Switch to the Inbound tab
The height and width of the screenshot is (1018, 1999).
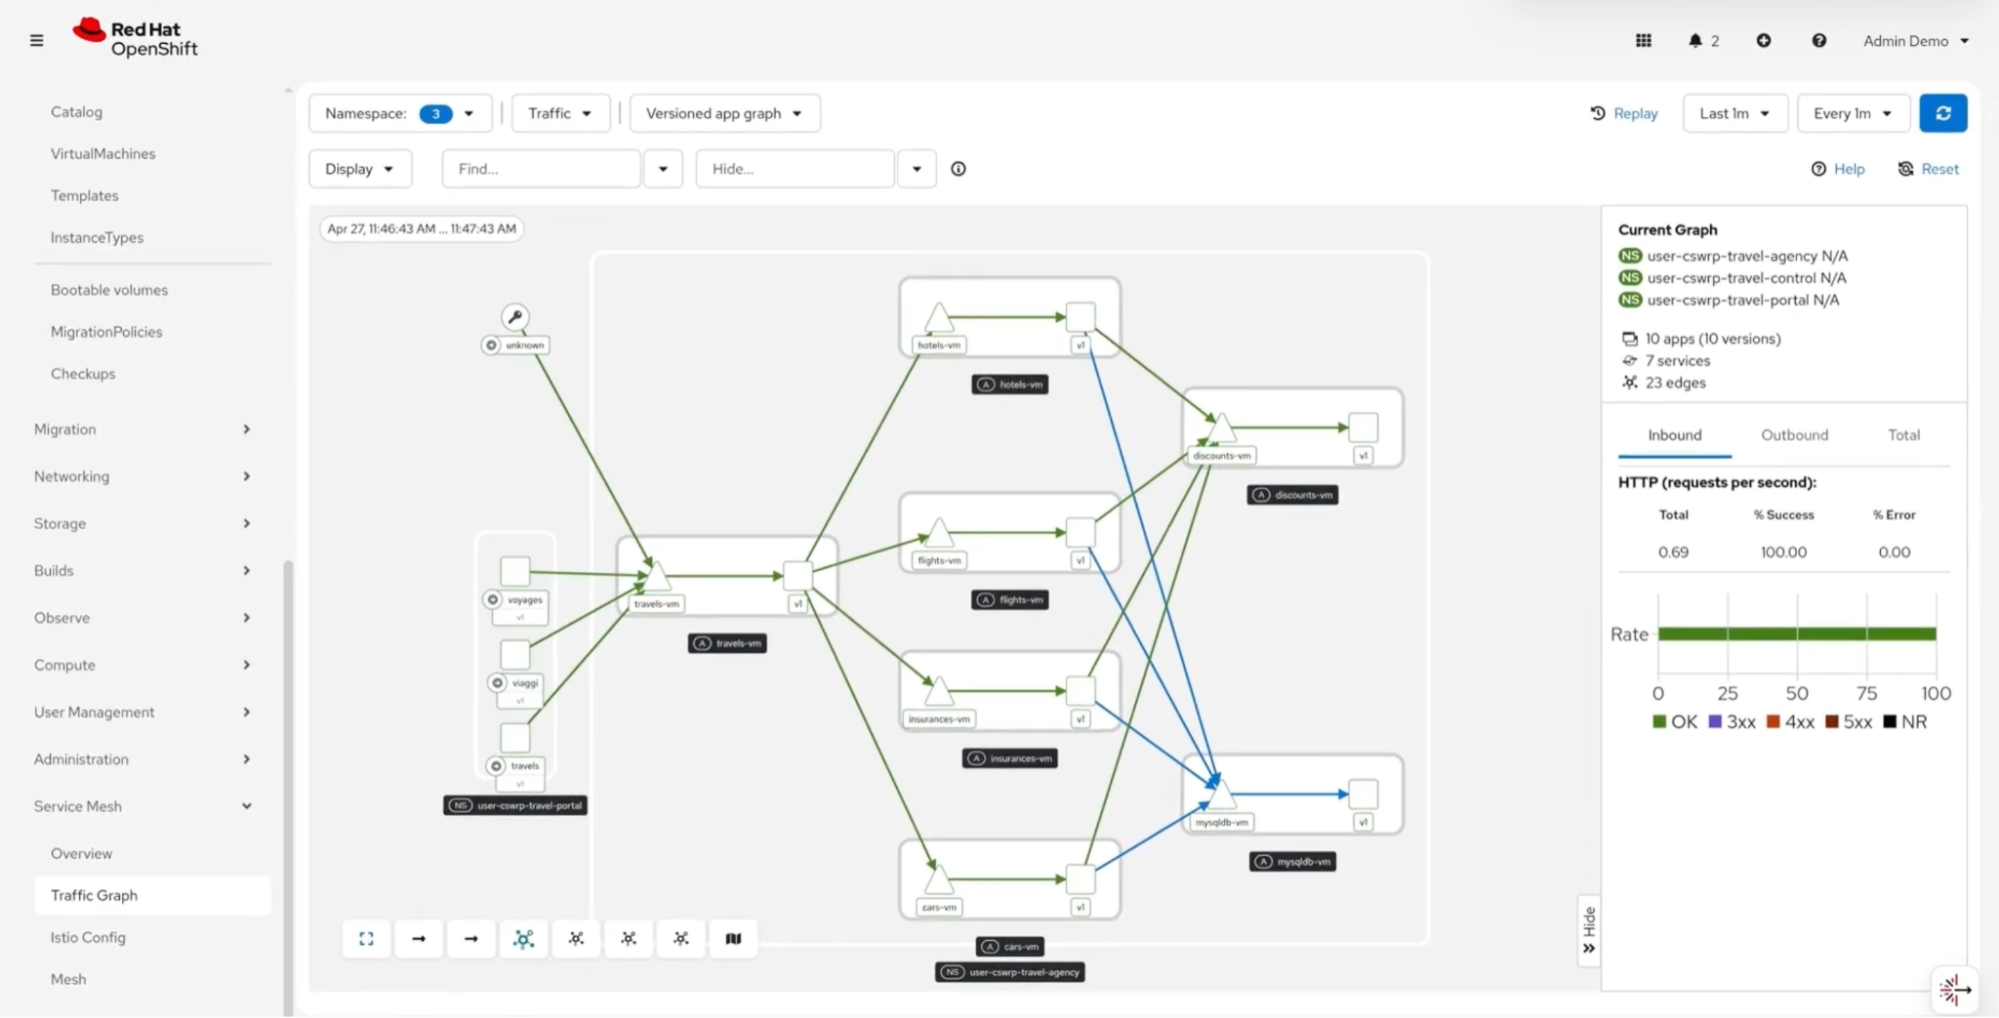[1675, 435]
